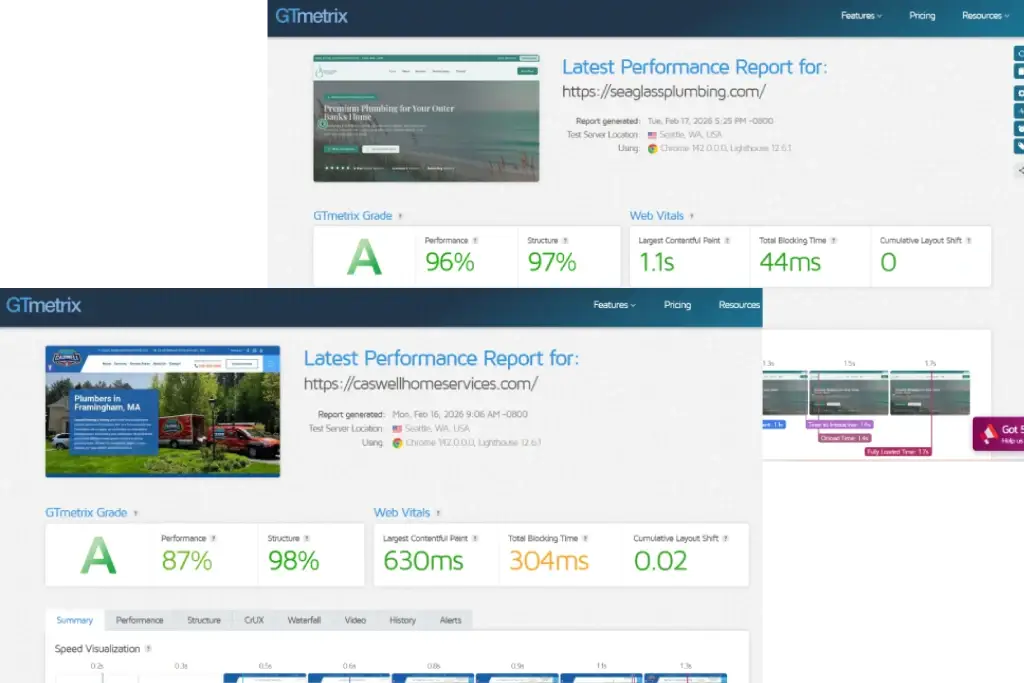Screen dimensions: 1024x683
Task: Expand Features dropdown in the seaglassplumbing report header
Action: point(861,16)
